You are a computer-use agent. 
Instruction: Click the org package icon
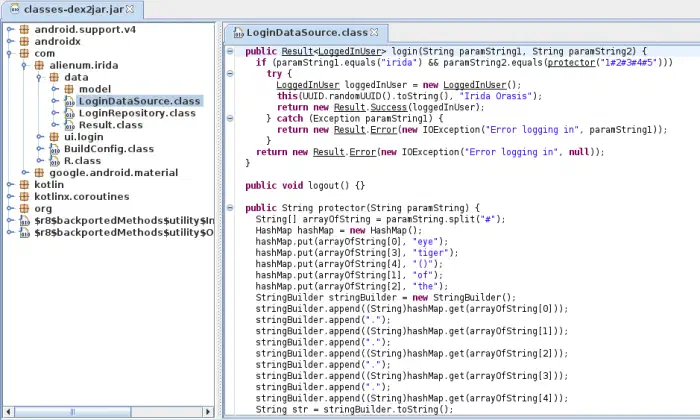(x=24, y=209)
